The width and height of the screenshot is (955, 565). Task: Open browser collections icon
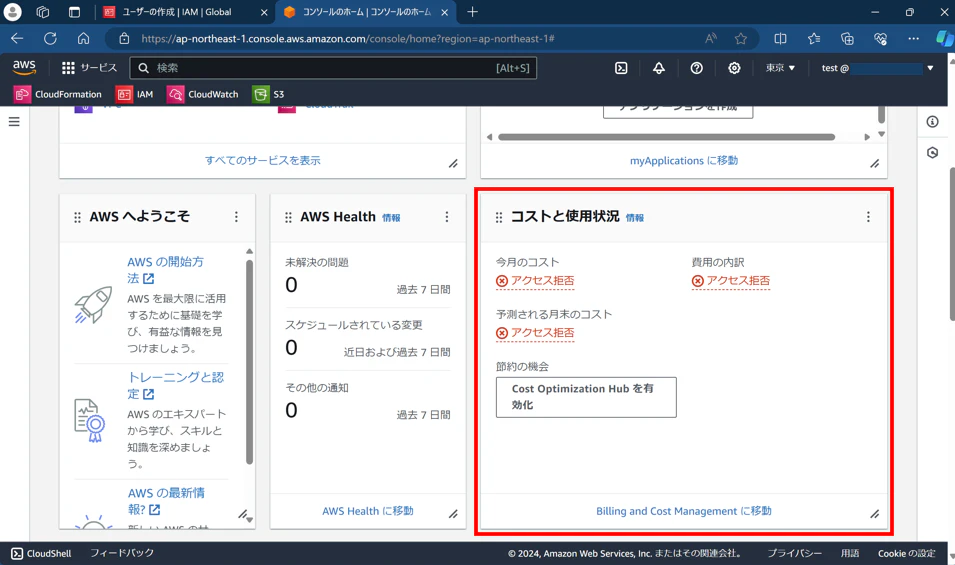pyautogui.click(x=847, y=38)
